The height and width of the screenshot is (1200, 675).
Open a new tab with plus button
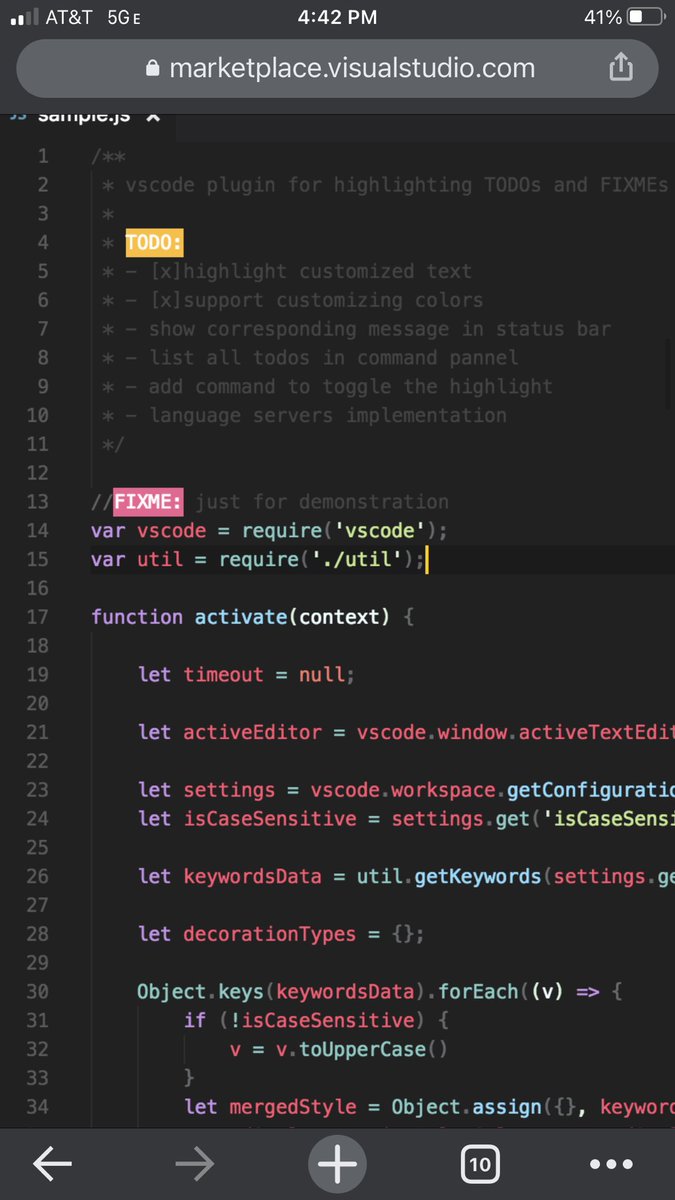[337, 1164]
